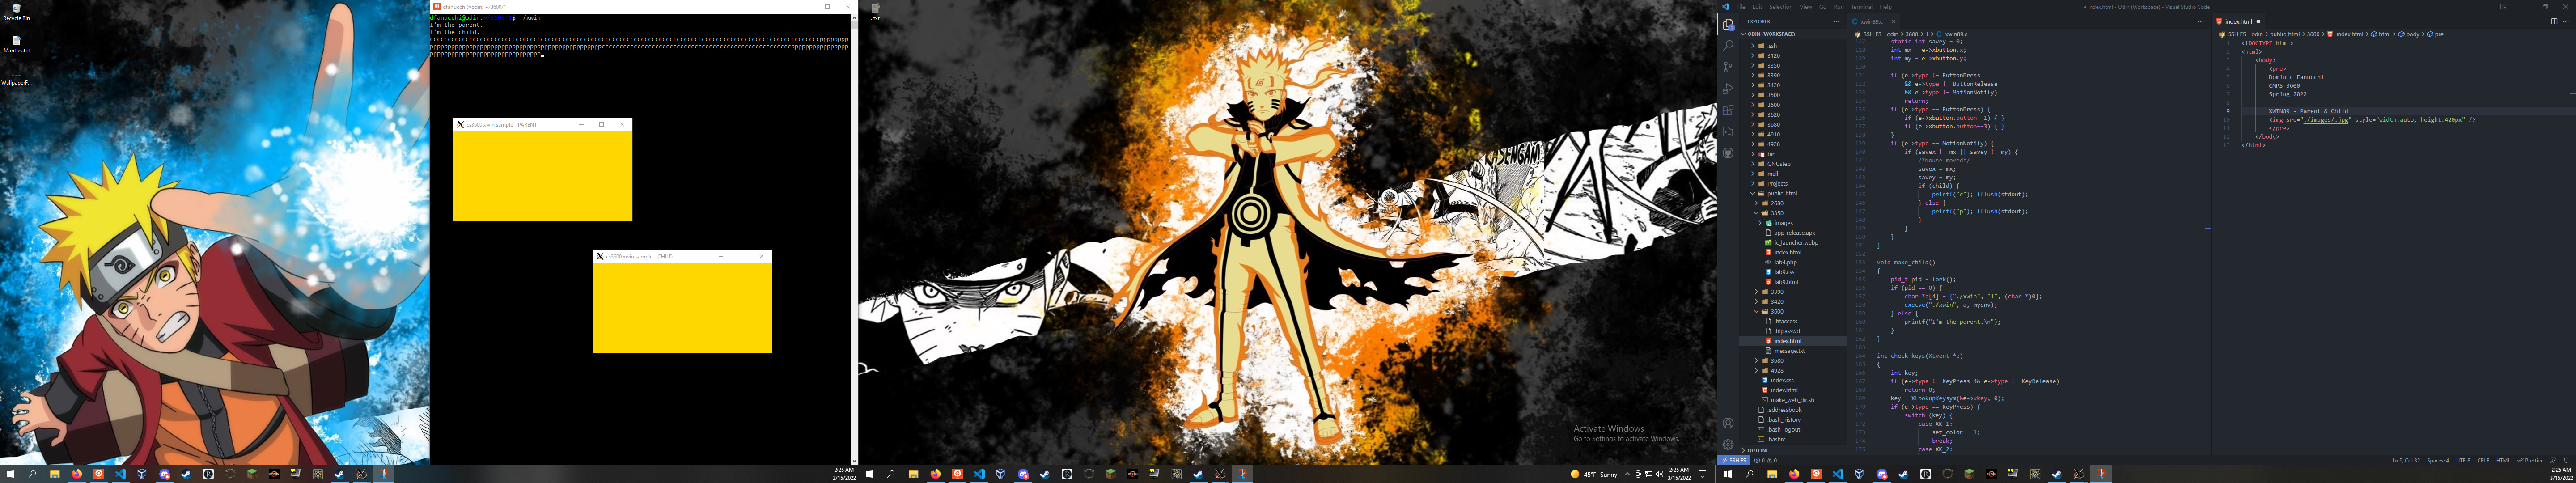Screen dimensions: 2576x483
Task: Click the public_html breadcrumb above index.html editor
Action: [2285, 34]
